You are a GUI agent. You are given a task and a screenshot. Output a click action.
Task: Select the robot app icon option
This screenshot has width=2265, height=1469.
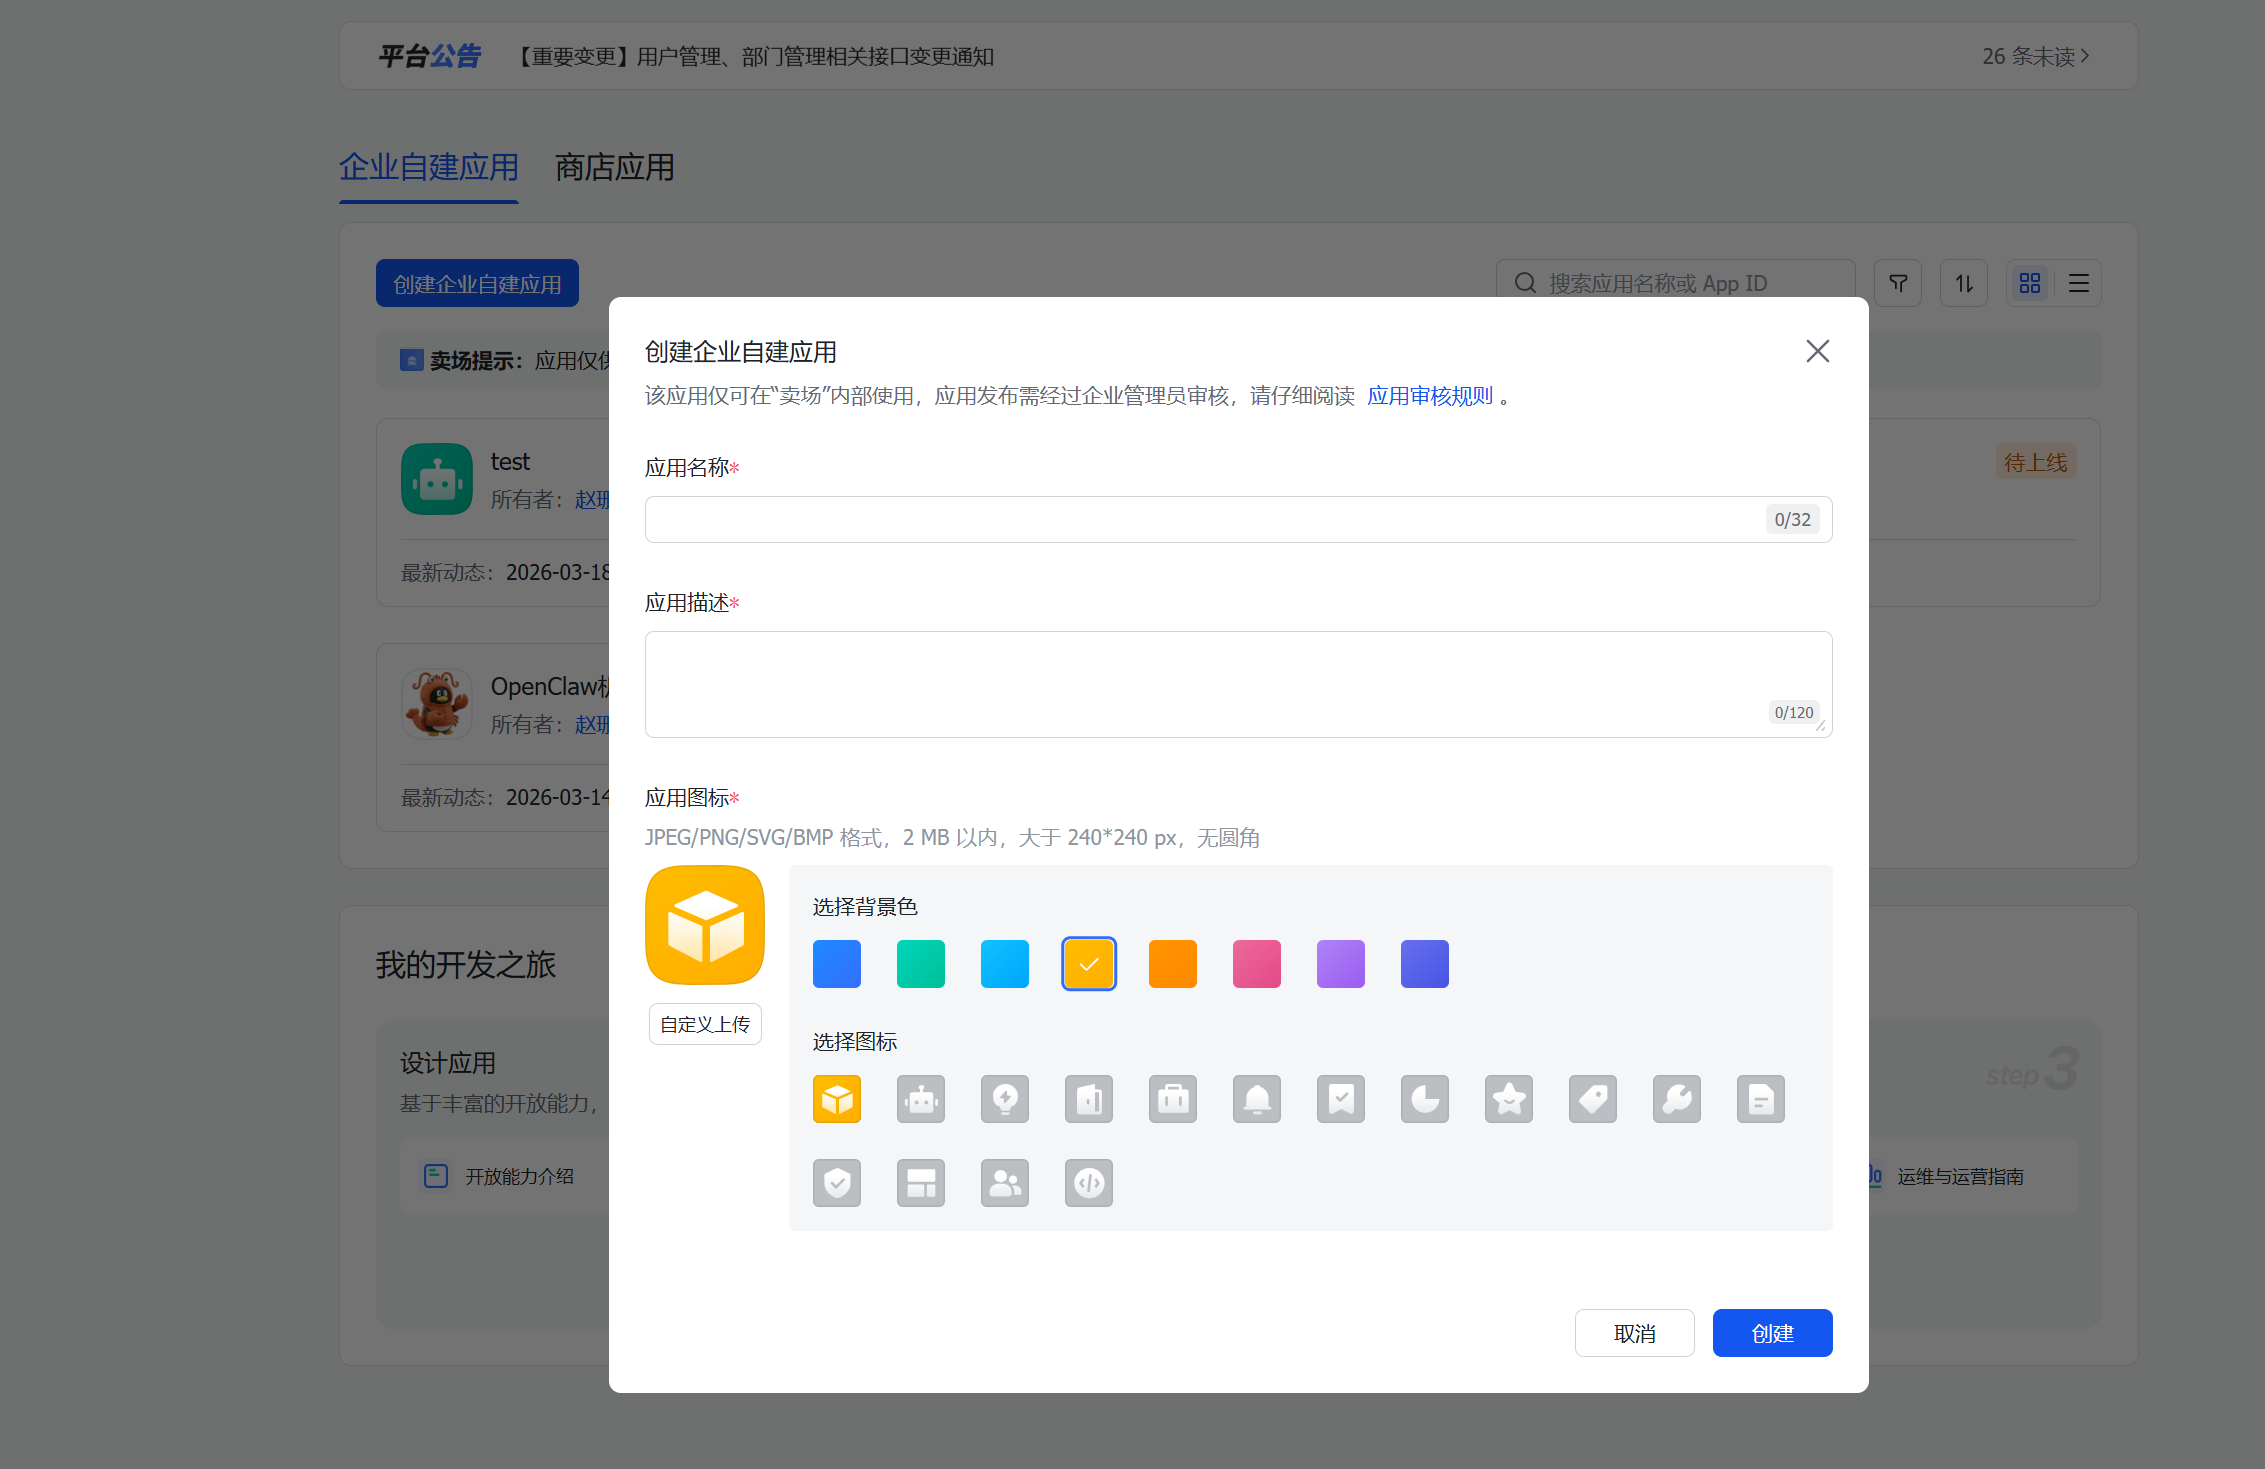point(920,1100)
